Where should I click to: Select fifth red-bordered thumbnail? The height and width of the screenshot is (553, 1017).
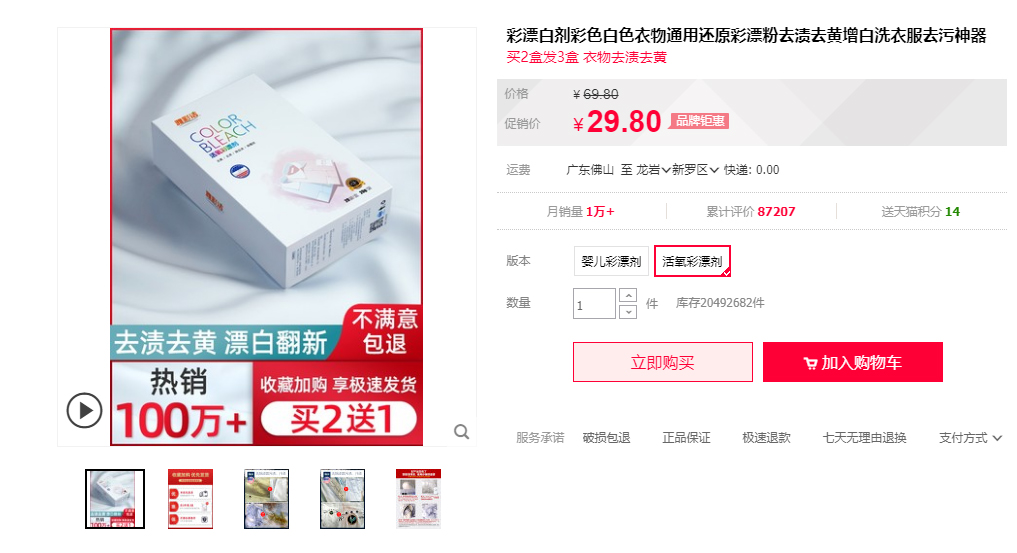coord(418,499)
